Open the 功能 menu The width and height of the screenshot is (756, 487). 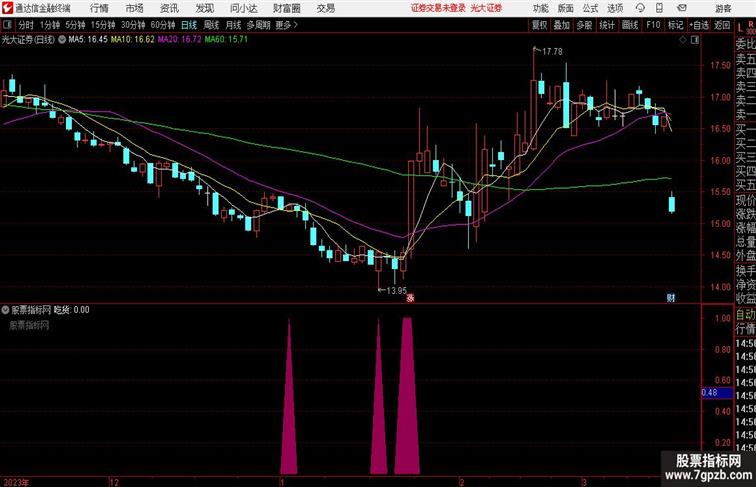pyautogui.click(x=540, y=8)
